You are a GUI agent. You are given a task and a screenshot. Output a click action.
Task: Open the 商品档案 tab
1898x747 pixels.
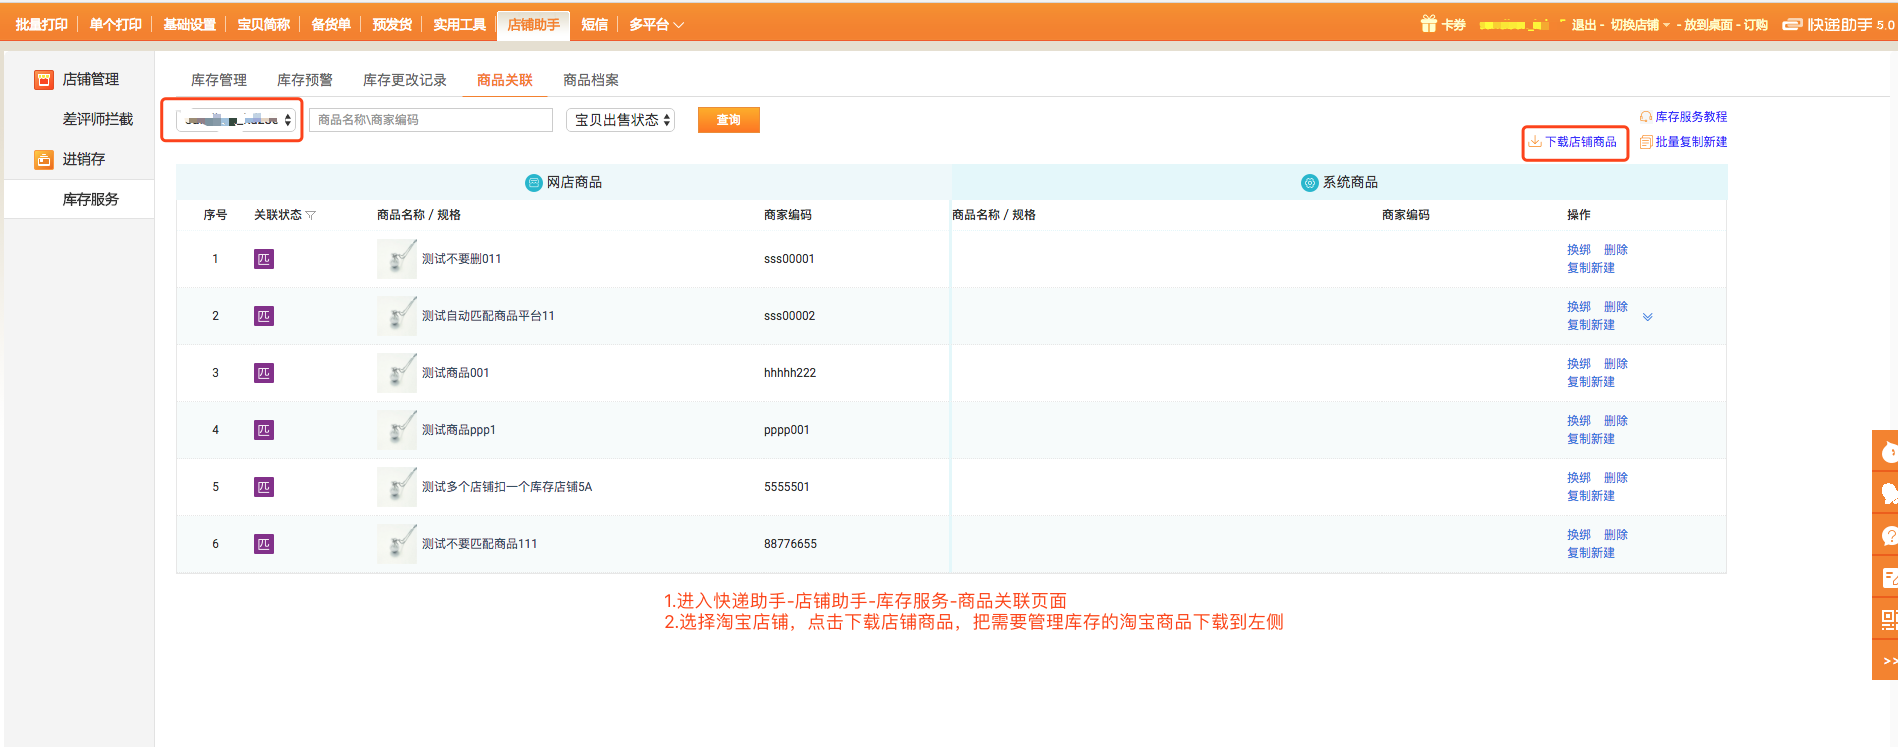tap(590, 80)
